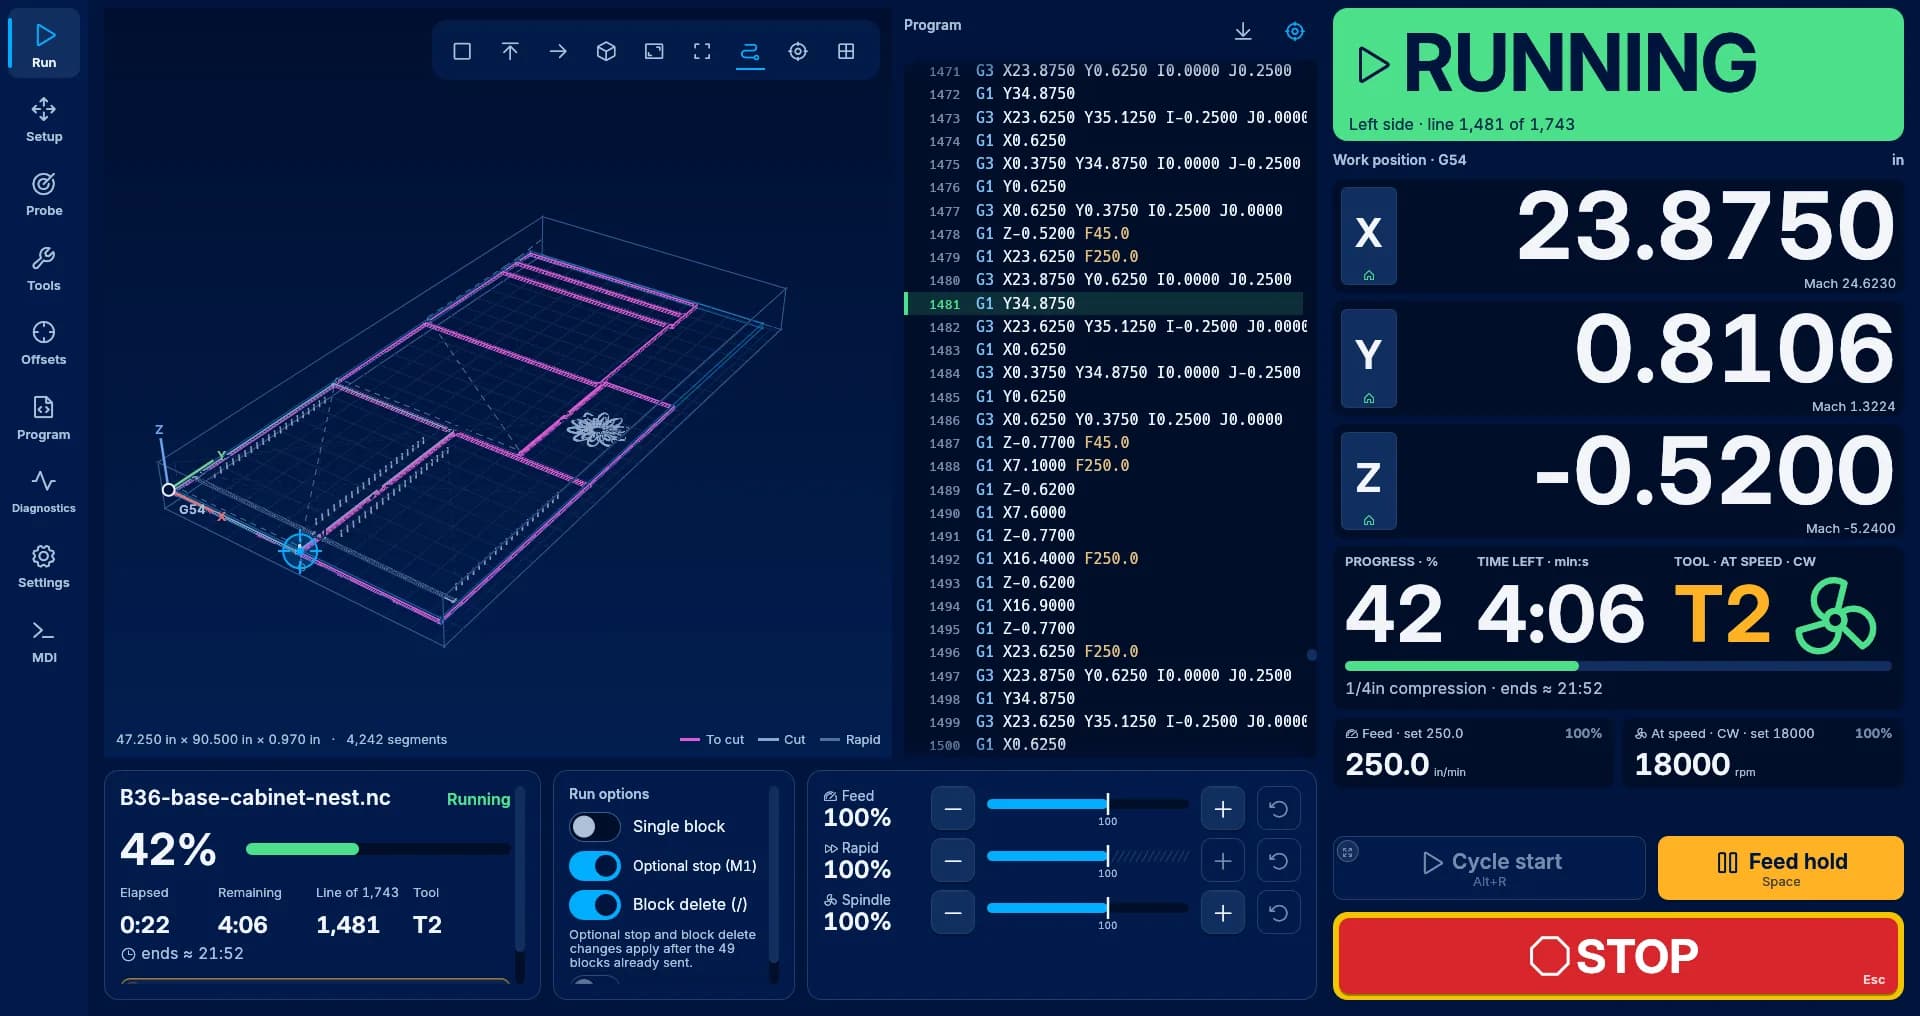The width and height of the screenshot is (1920, 1016).
Task: Disable the Optional stop (M1) switch
Action: point(595,866)
